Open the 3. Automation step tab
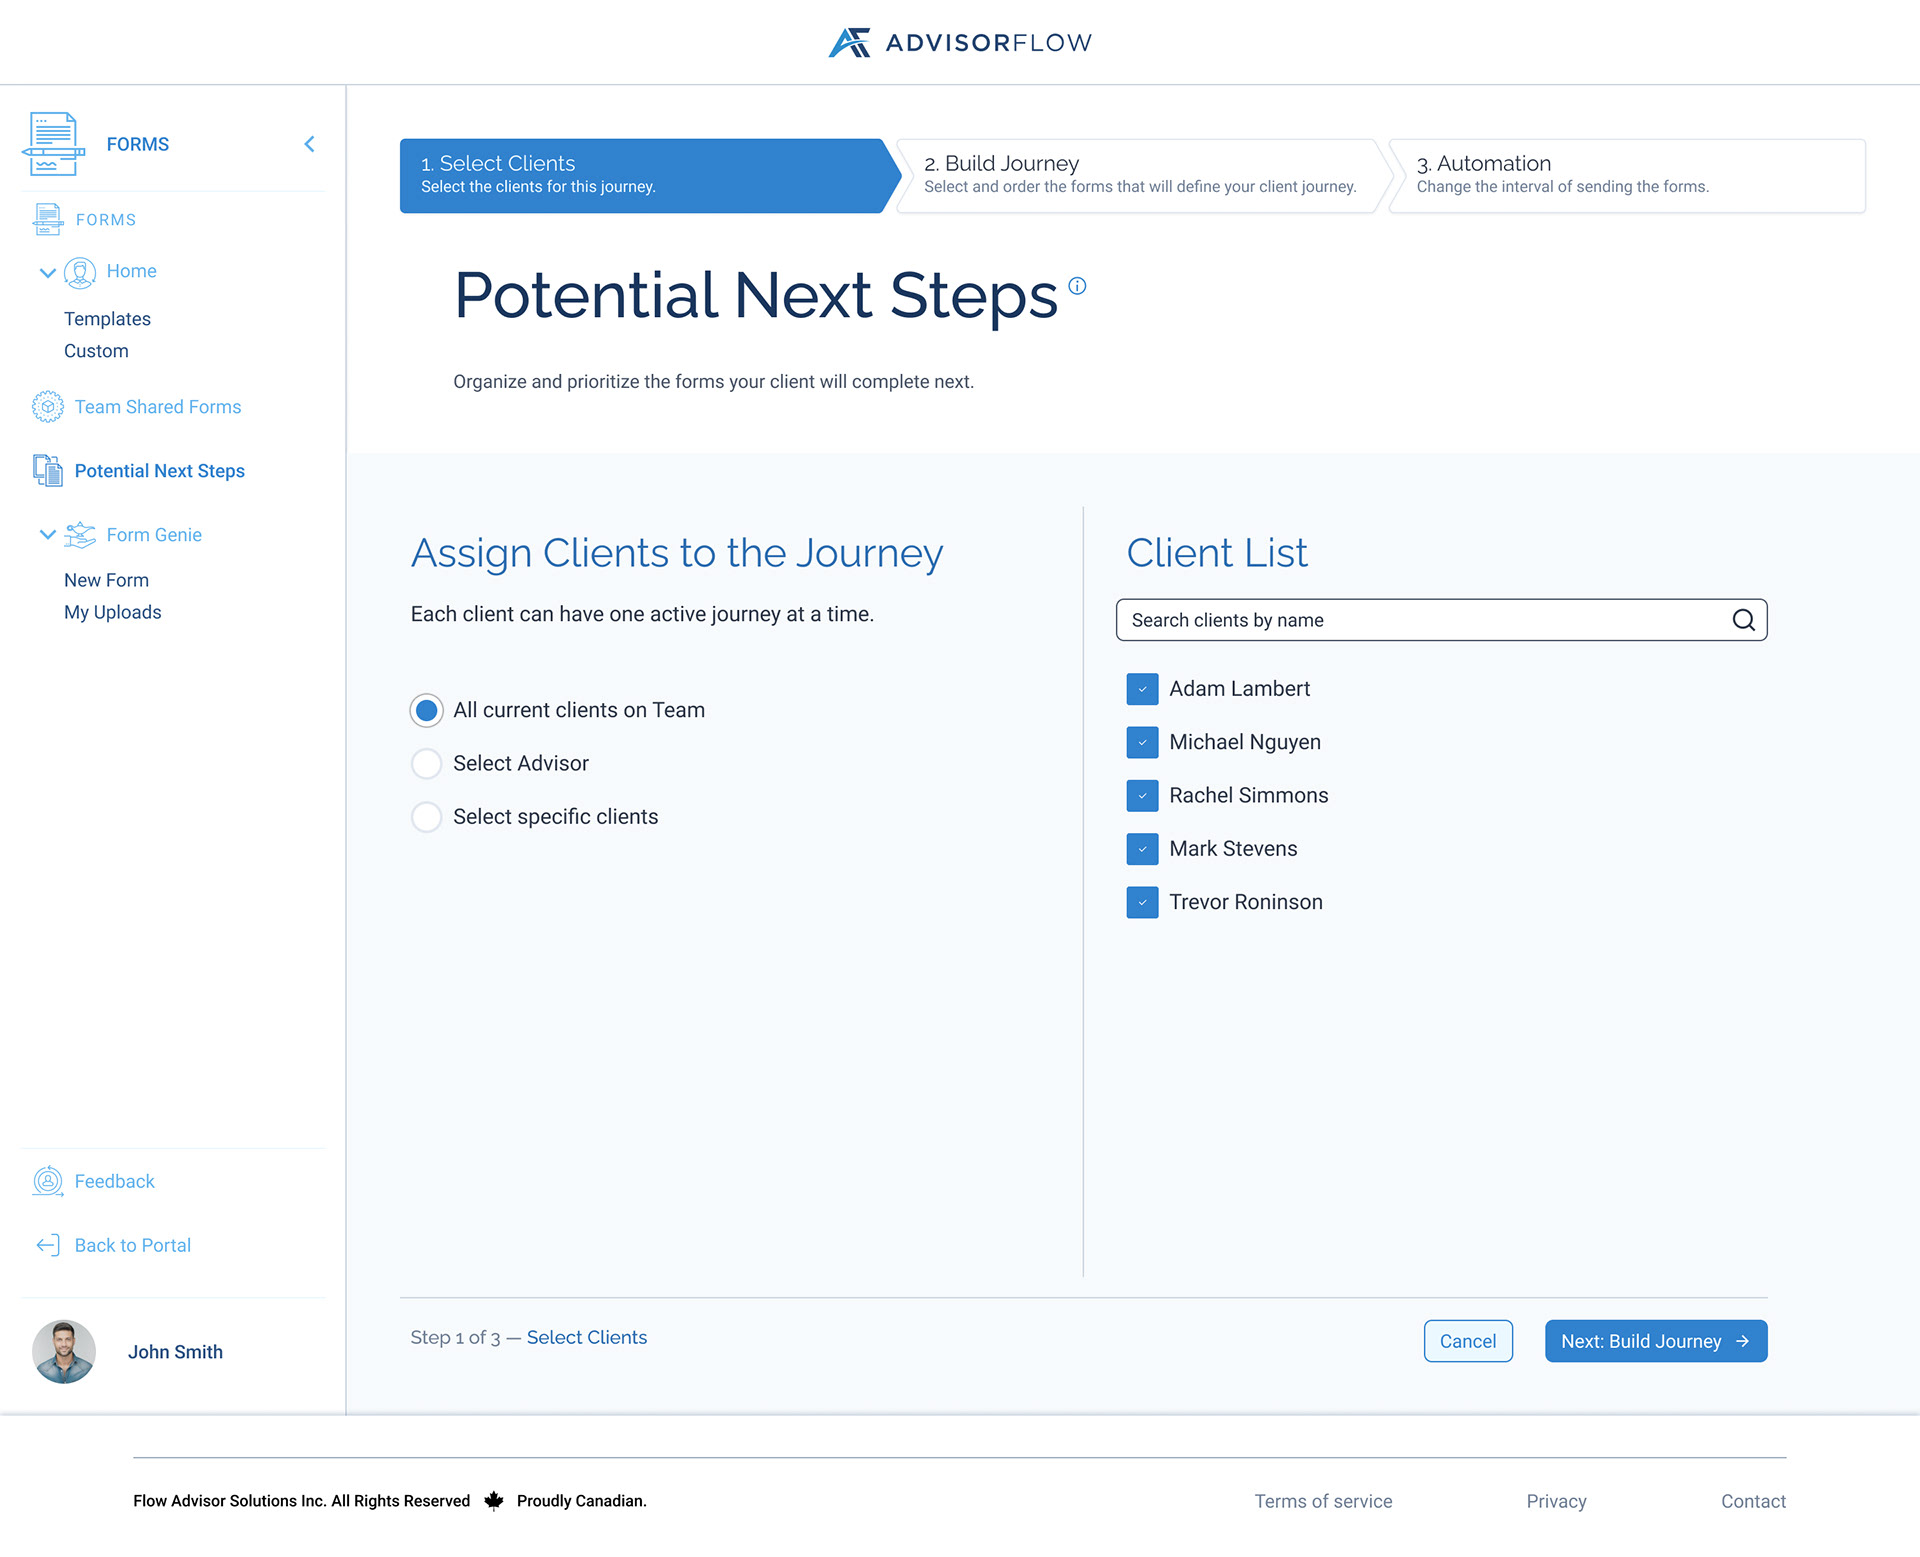The height and width of the screenshot is (1557, 1920). click(1625, 175)
